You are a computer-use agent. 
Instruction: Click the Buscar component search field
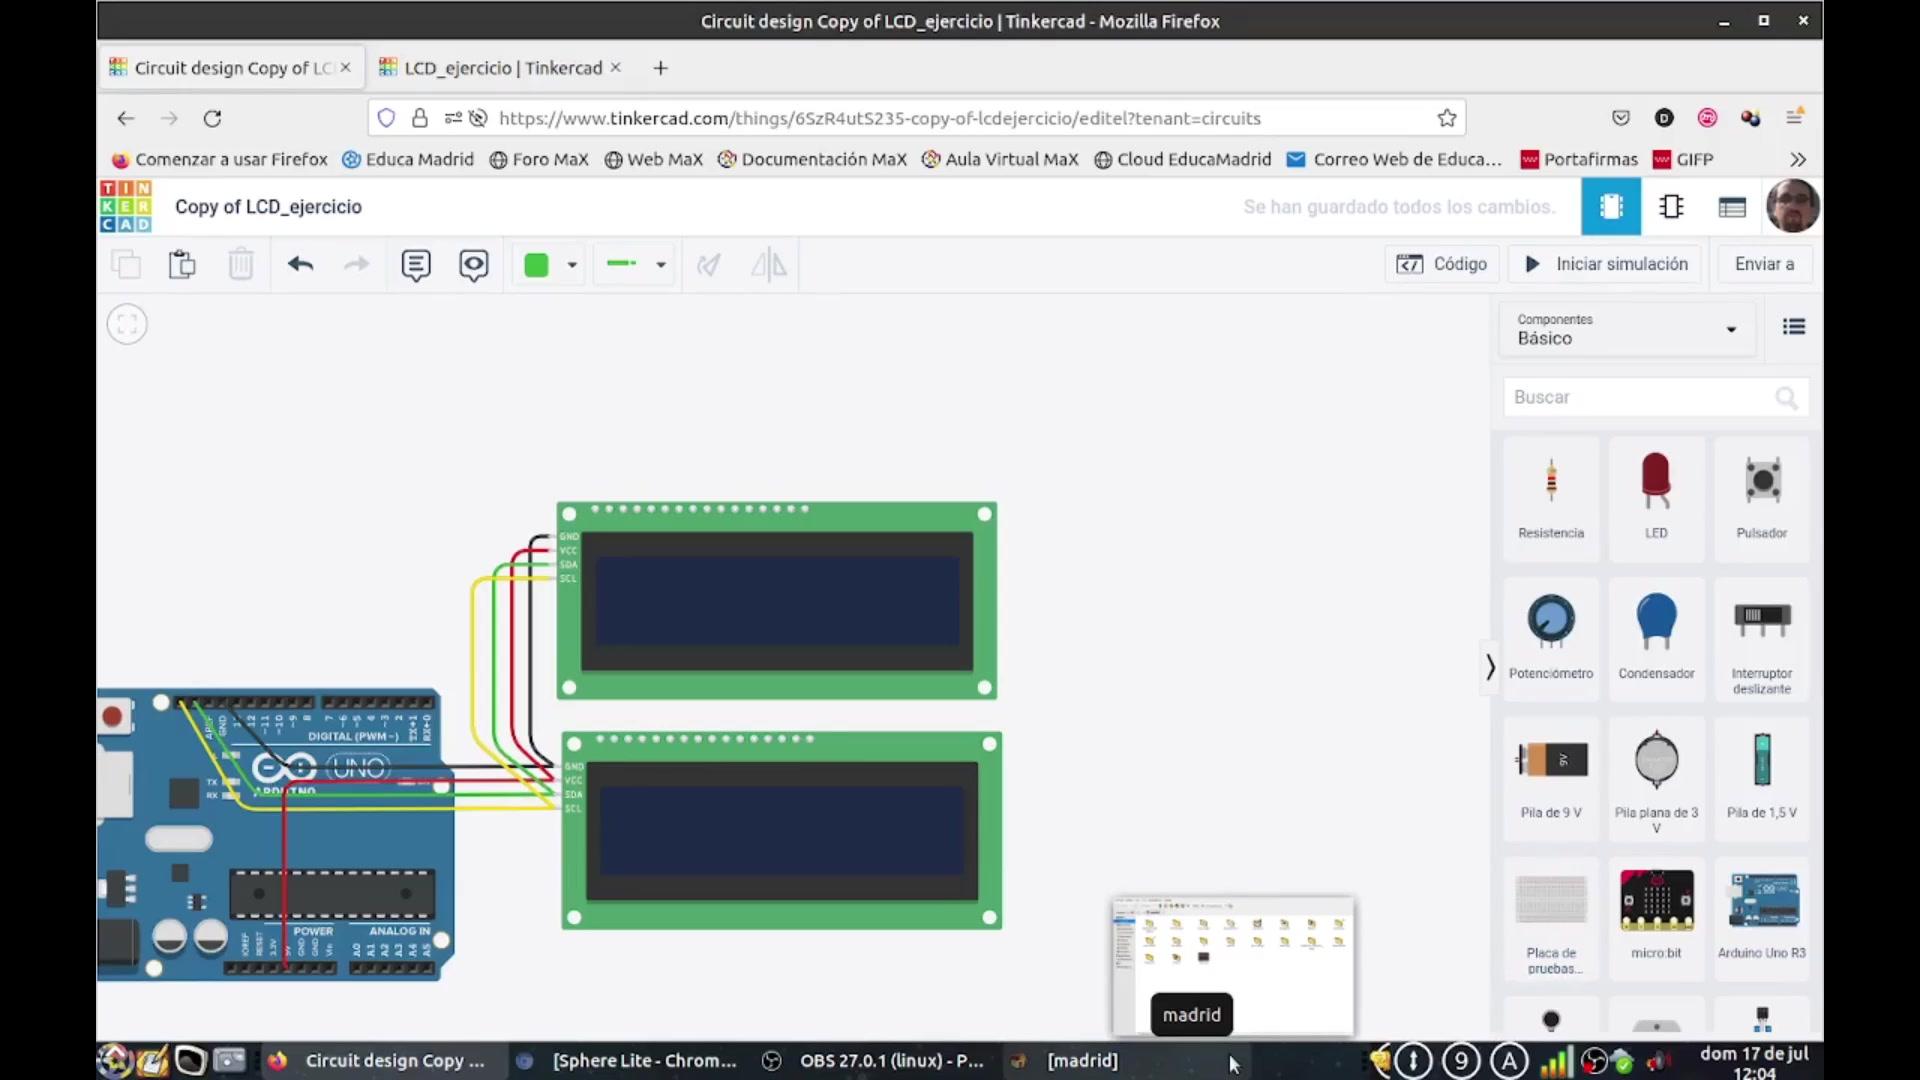[x=1640, y=397]
